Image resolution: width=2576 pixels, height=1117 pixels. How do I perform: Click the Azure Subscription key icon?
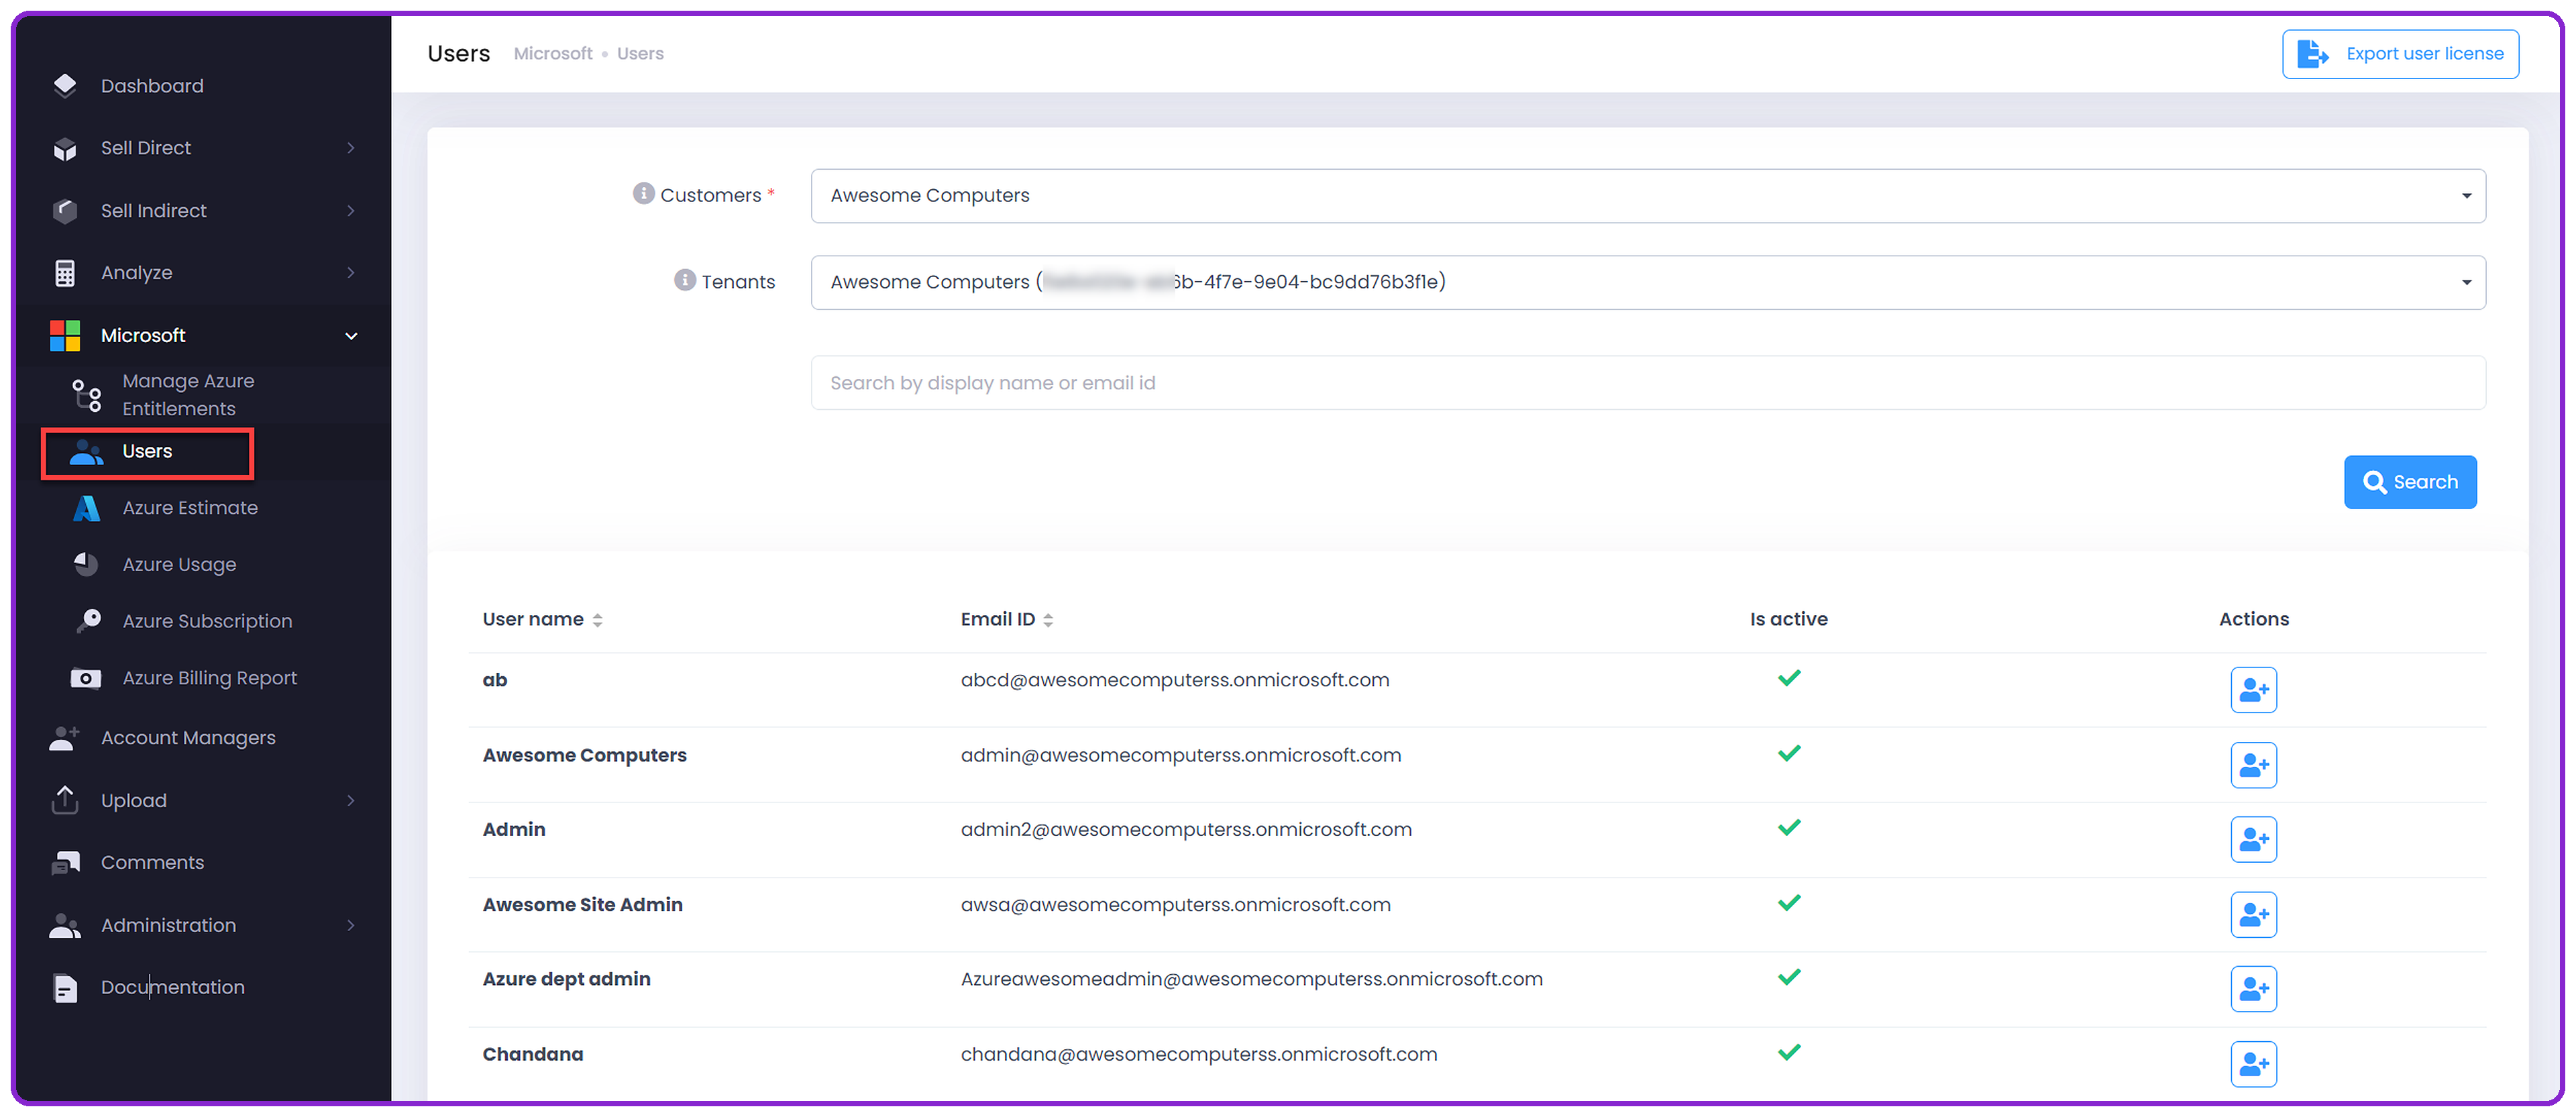[89, 621]
